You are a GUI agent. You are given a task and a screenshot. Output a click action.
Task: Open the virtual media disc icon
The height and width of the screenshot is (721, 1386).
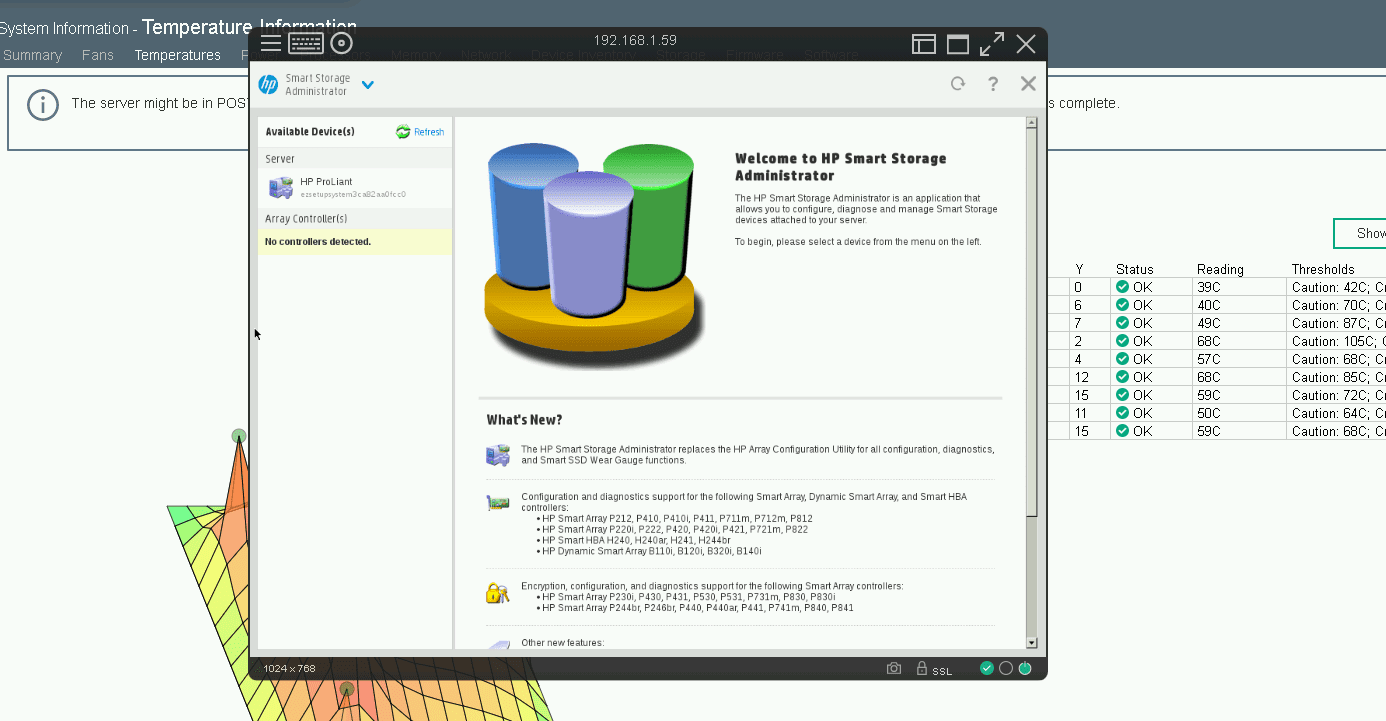(x=342, y=43)
